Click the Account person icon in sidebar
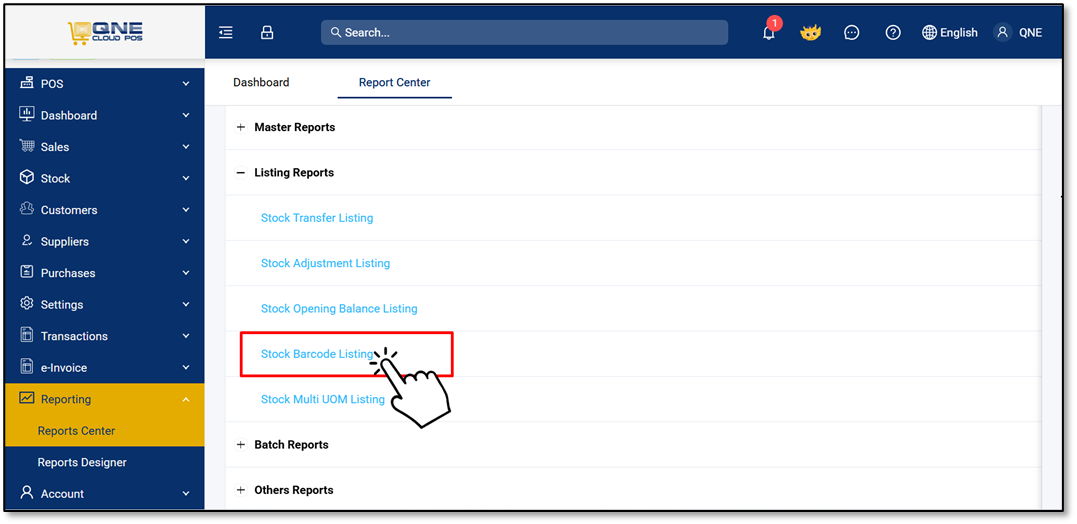This screenshot has height=524, width=1077. (27, 492)
